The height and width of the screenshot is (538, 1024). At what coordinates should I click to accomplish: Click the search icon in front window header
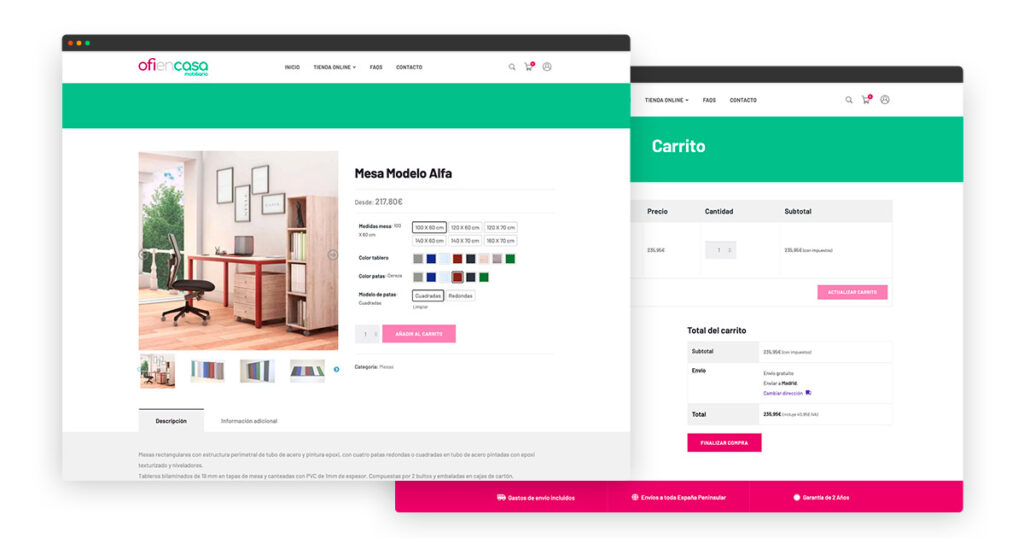(512, 67)
